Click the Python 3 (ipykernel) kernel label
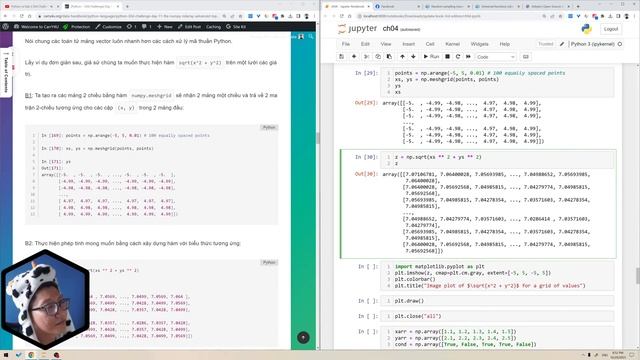This screenshot has width=640, height=360. (592, 44)
